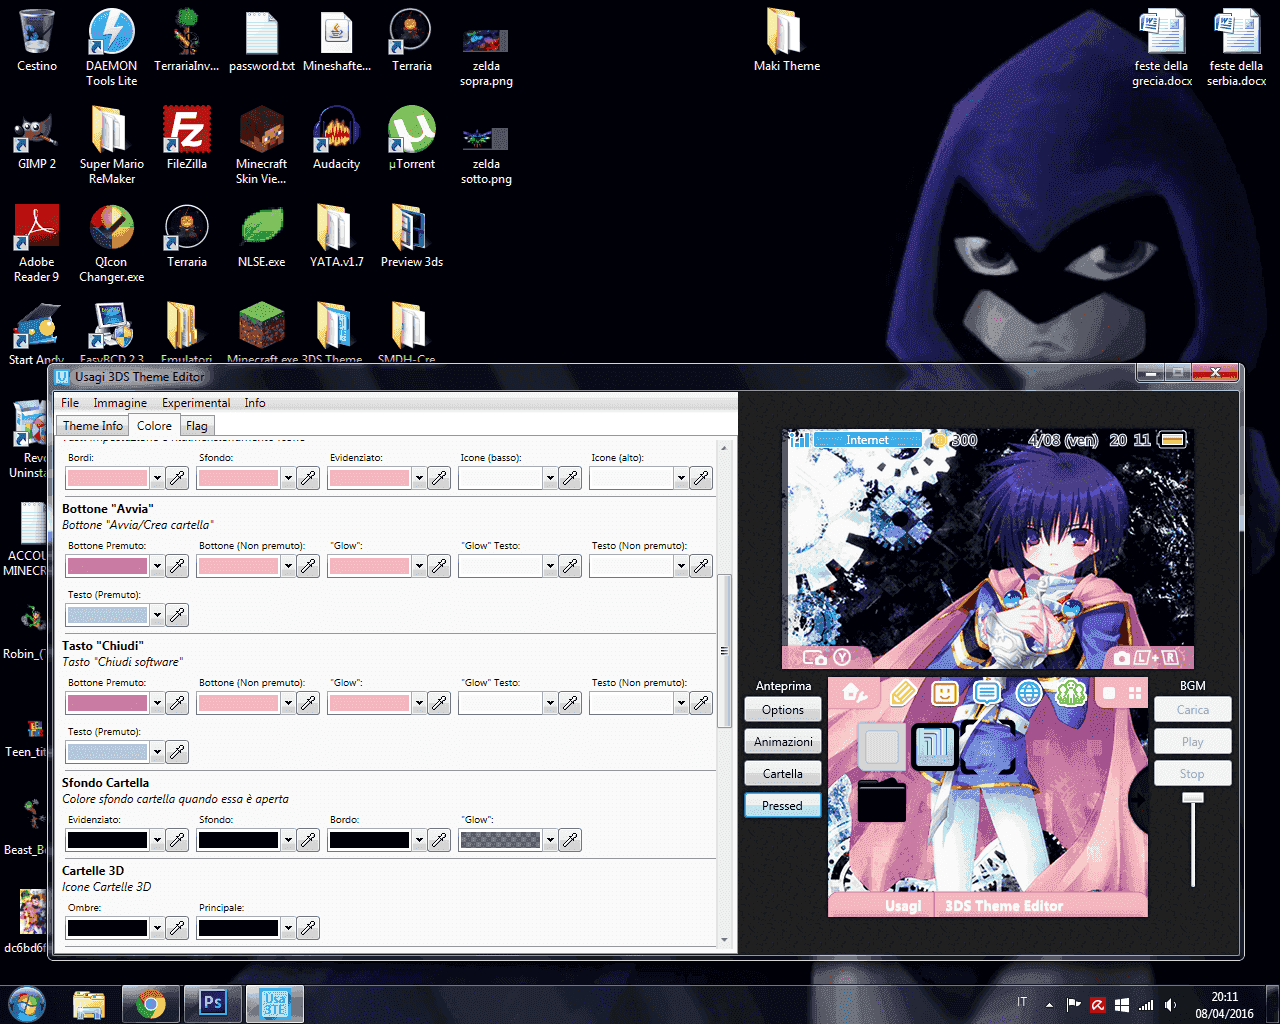
Task: Pick the Bordi color with its eyedropper
Action: coord(177,478)
